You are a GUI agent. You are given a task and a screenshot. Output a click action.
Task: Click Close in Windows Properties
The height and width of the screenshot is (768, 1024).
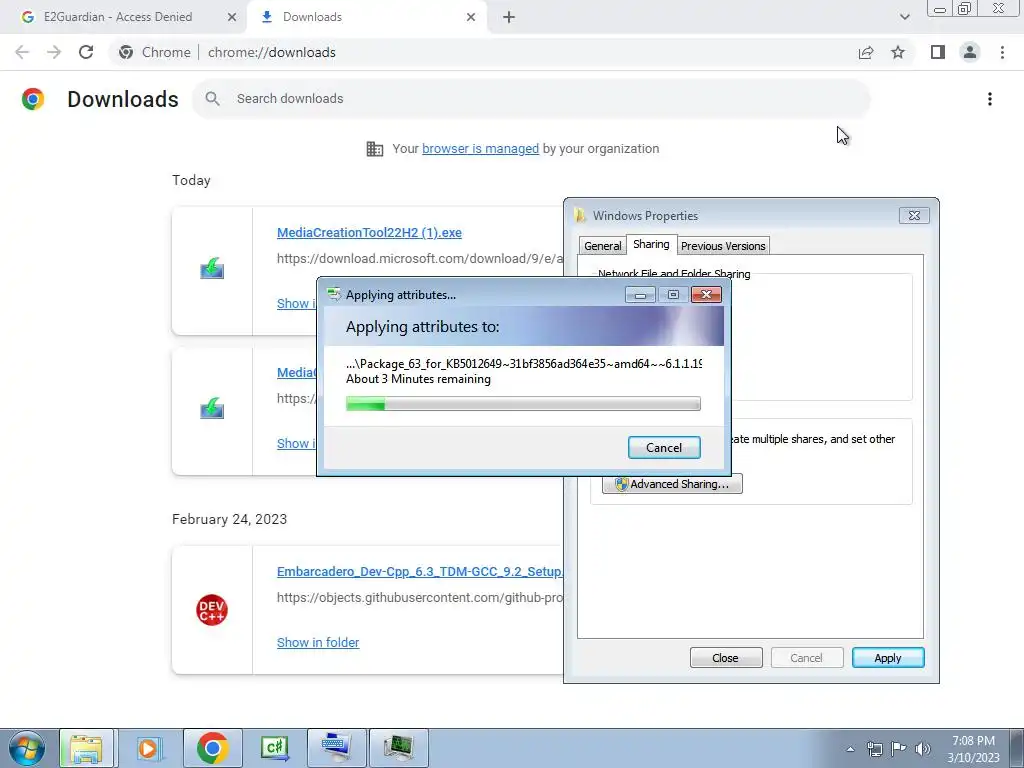click(726, 658)
